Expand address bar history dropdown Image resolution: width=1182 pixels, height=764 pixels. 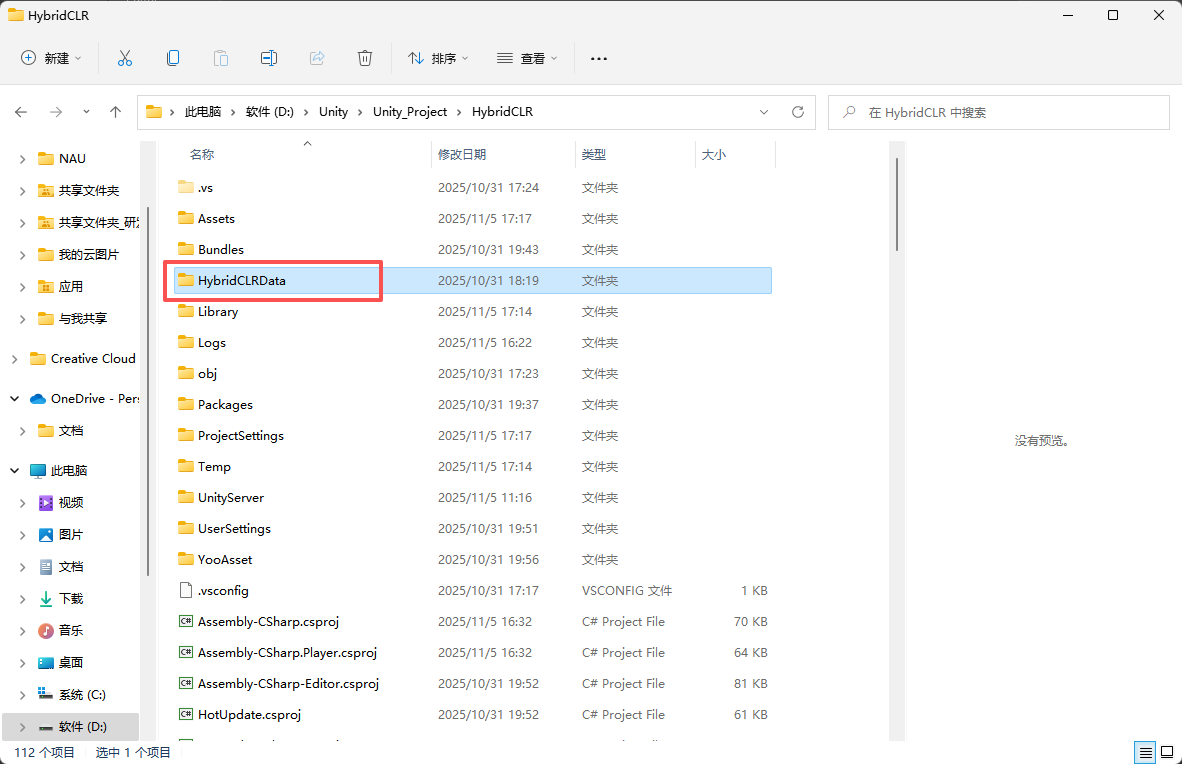pos(764,112)
